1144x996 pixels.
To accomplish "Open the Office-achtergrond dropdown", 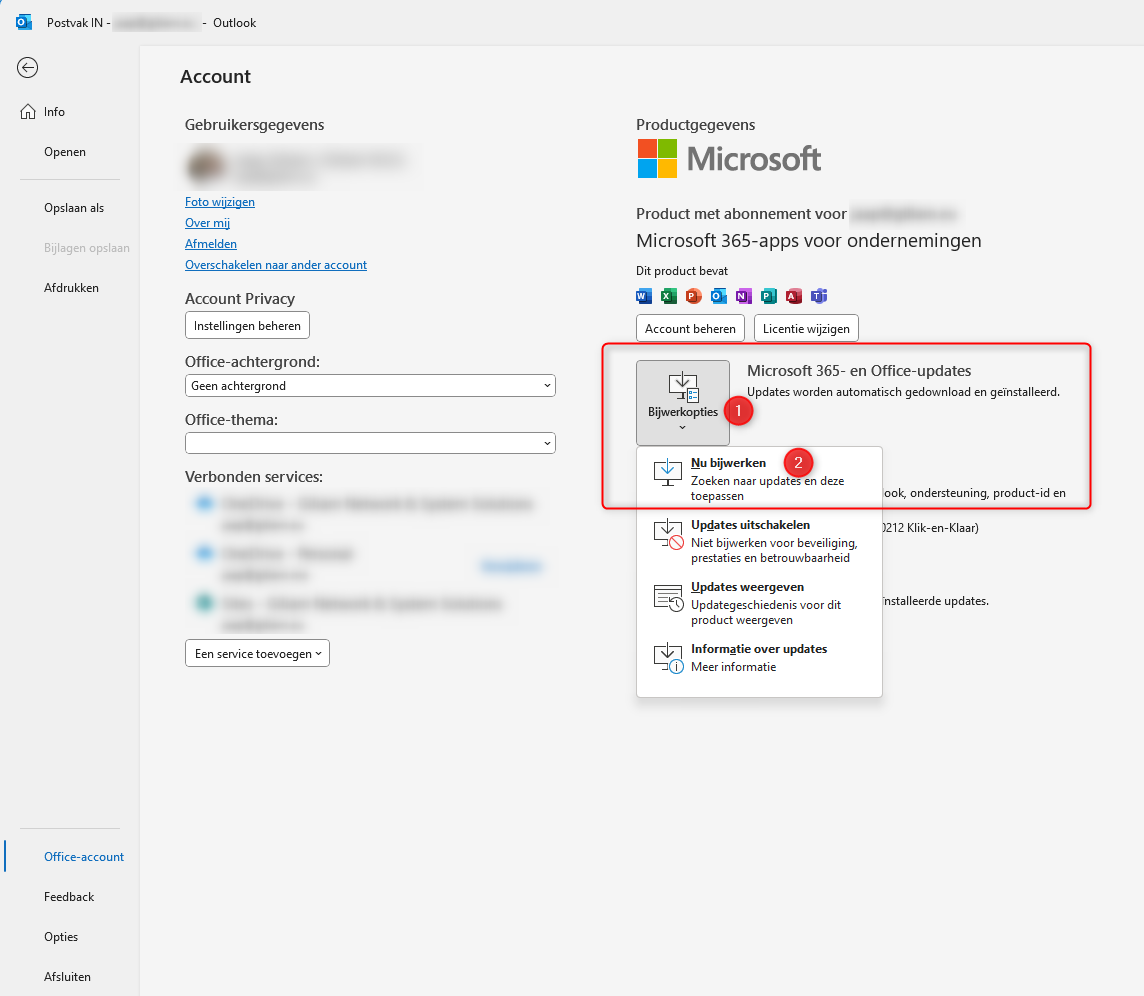I will click(x=370, y=386).
